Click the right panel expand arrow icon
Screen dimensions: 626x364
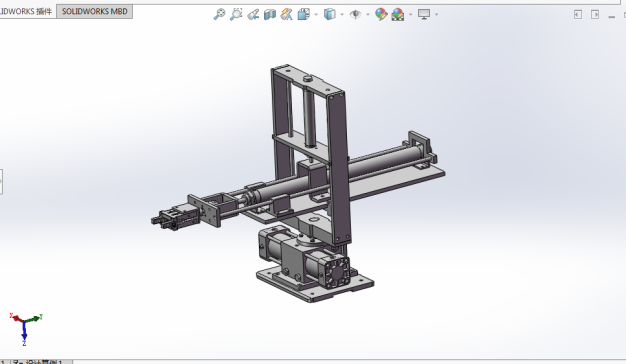[x=595, y=14]
